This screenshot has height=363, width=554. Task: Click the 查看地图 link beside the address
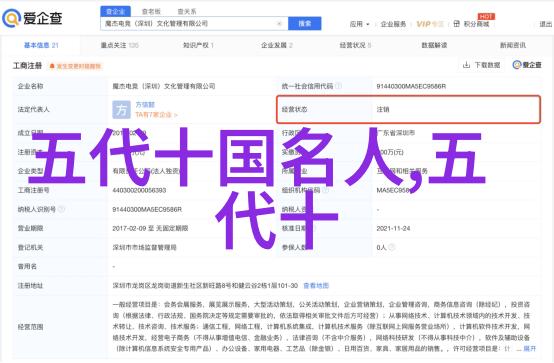(x=316, y=286)
